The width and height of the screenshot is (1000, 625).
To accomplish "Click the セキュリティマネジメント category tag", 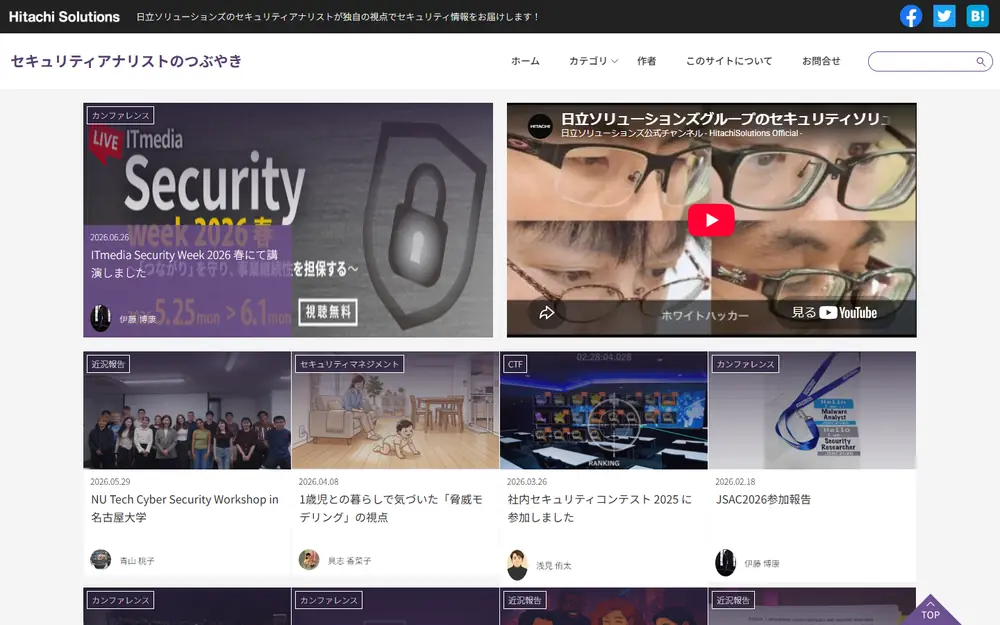I will coord(349,364).
